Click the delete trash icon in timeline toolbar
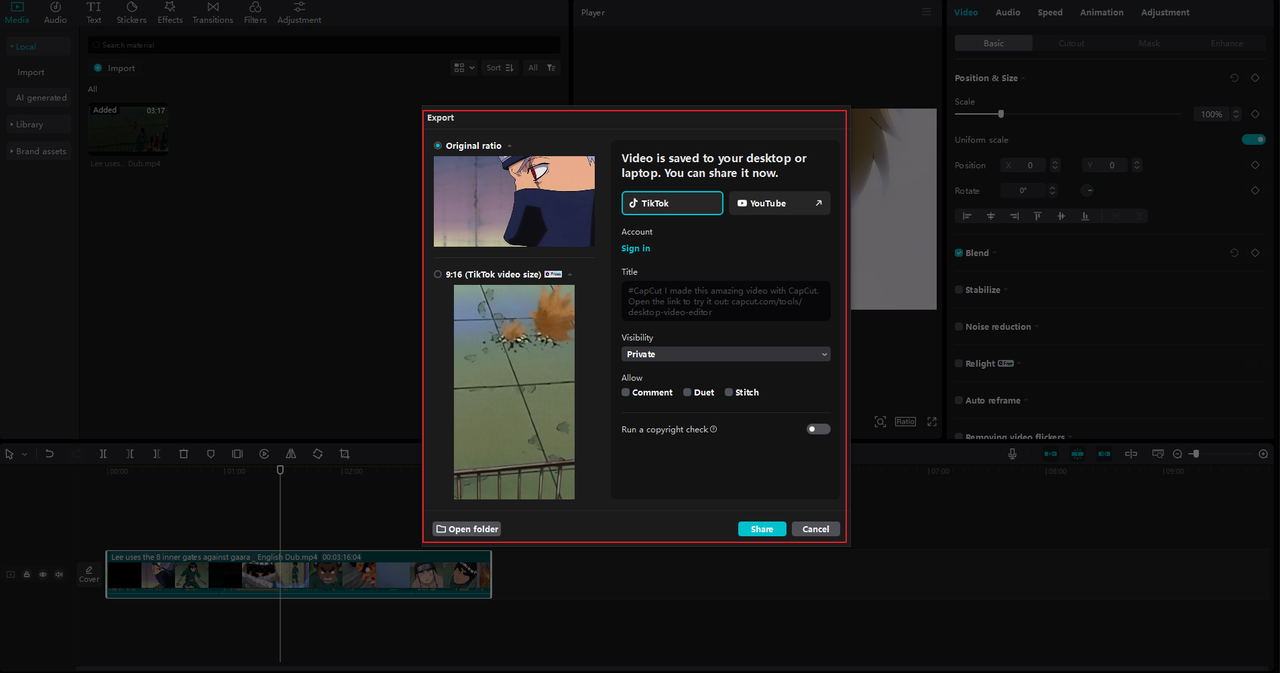Image resolution: width=1280 pixels, height=673 pixels. 183,454
